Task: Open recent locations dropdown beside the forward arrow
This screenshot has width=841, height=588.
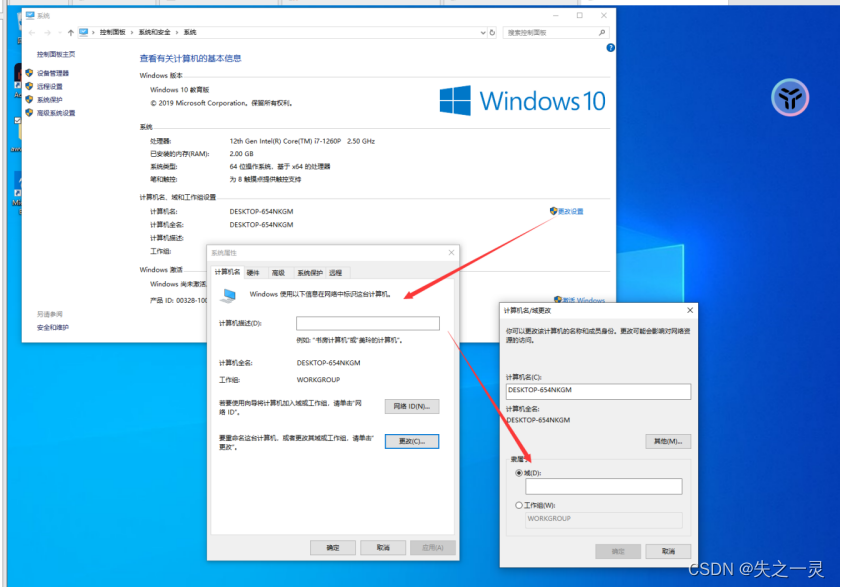Action: click(x=59, y=33)
